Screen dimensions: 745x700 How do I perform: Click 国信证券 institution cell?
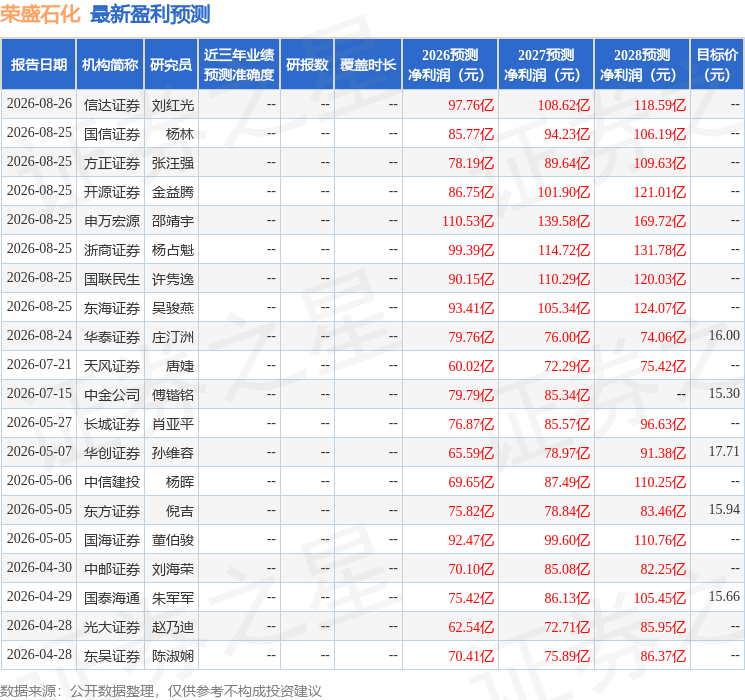[112, 134]
